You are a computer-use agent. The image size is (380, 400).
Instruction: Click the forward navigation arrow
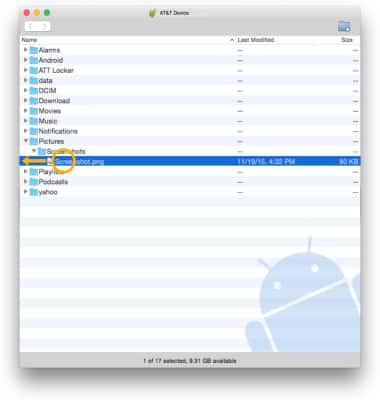tap(44, 26)
